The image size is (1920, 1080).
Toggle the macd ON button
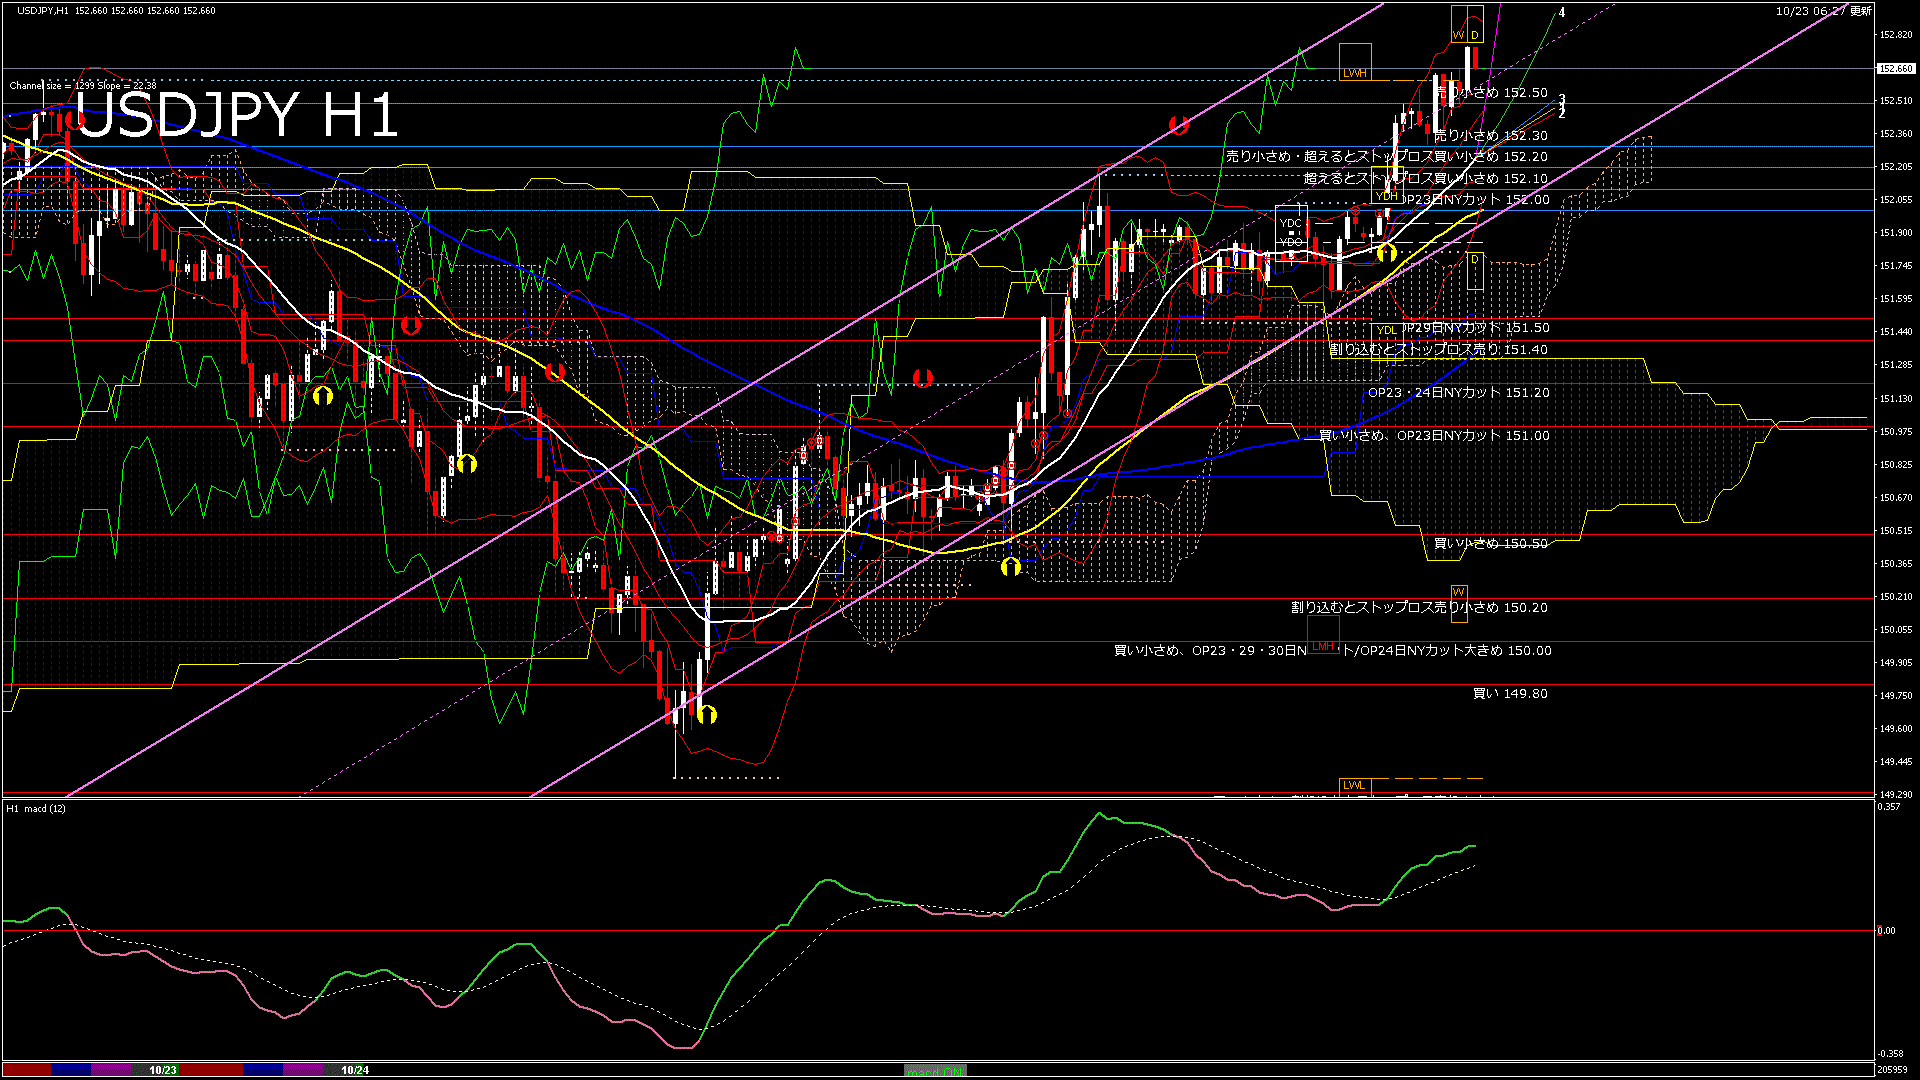(935, 1071)
